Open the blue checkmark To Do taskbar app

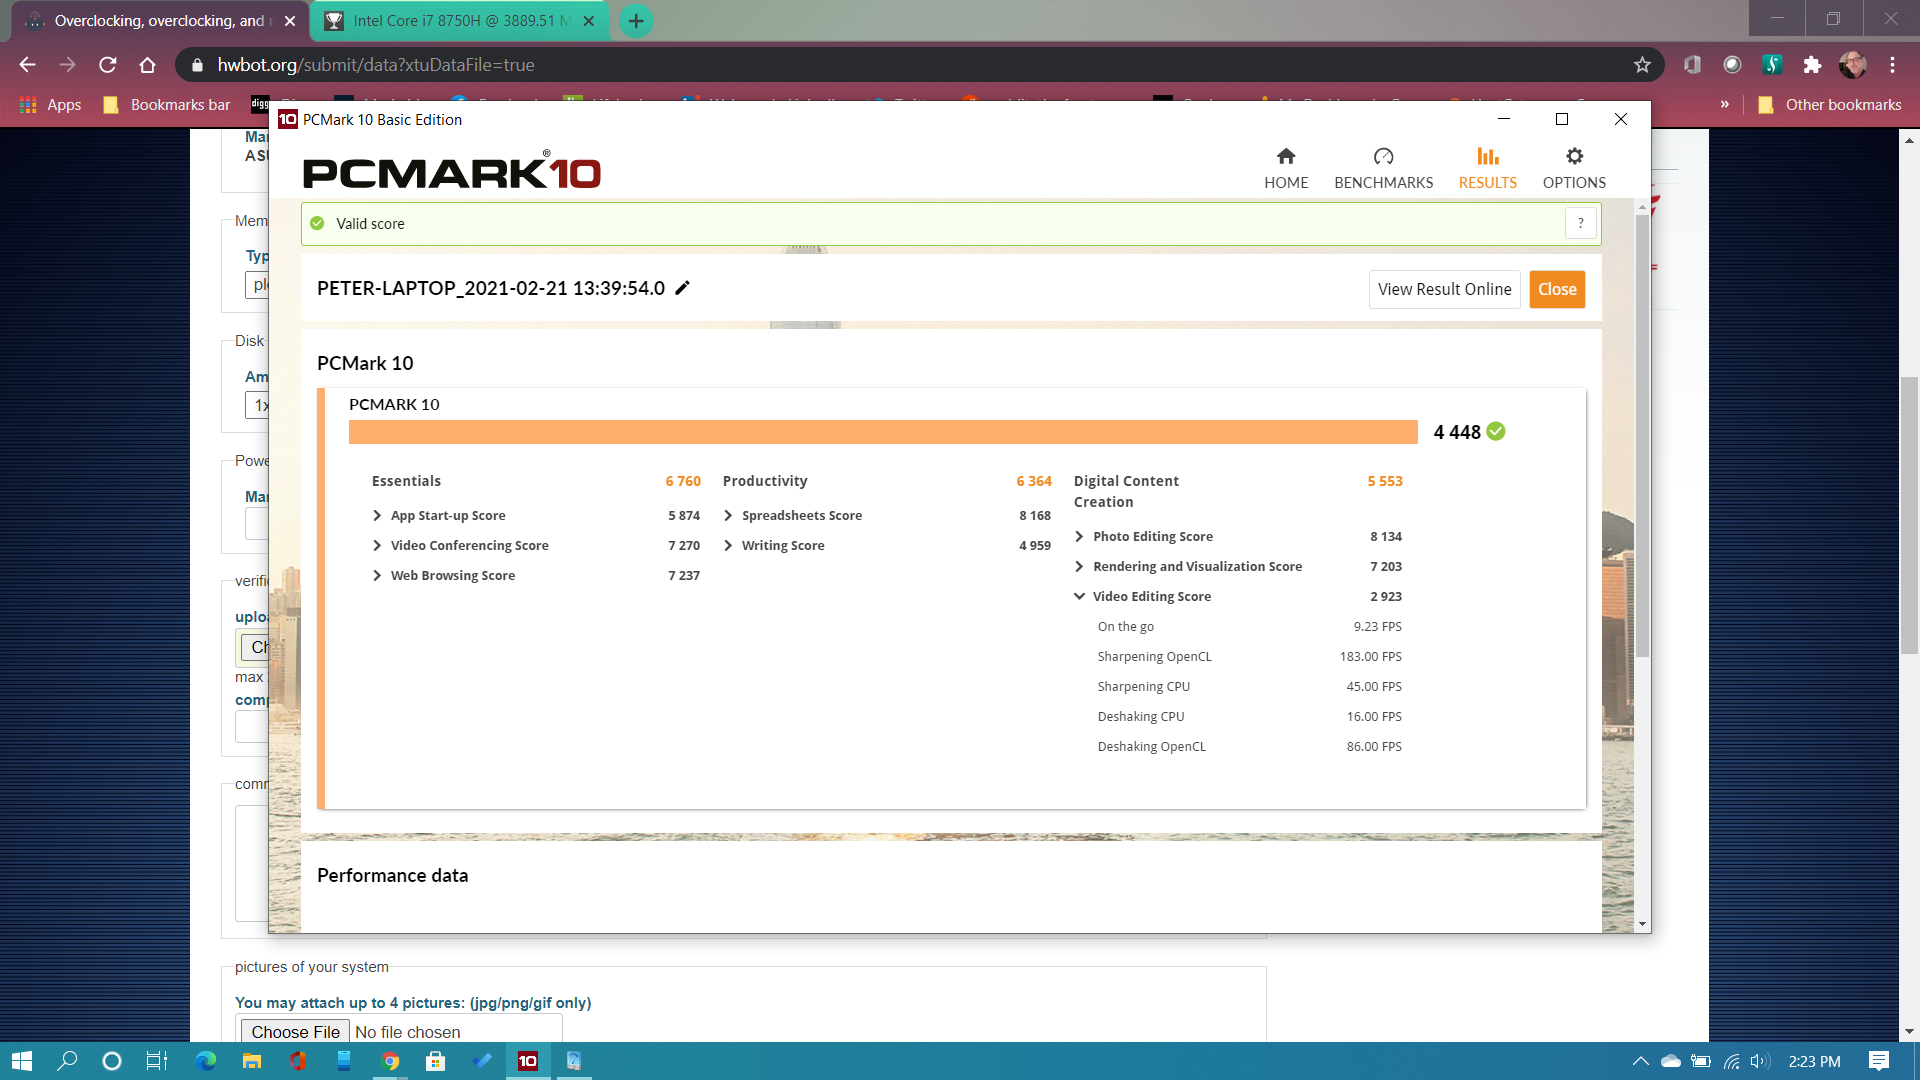point(482,1061)
